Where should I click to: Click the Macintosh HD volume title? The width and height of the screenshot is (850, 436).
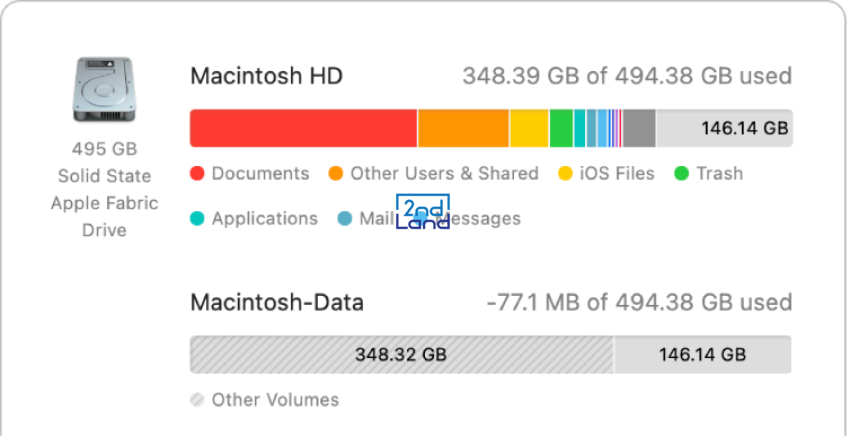(266, 76)
